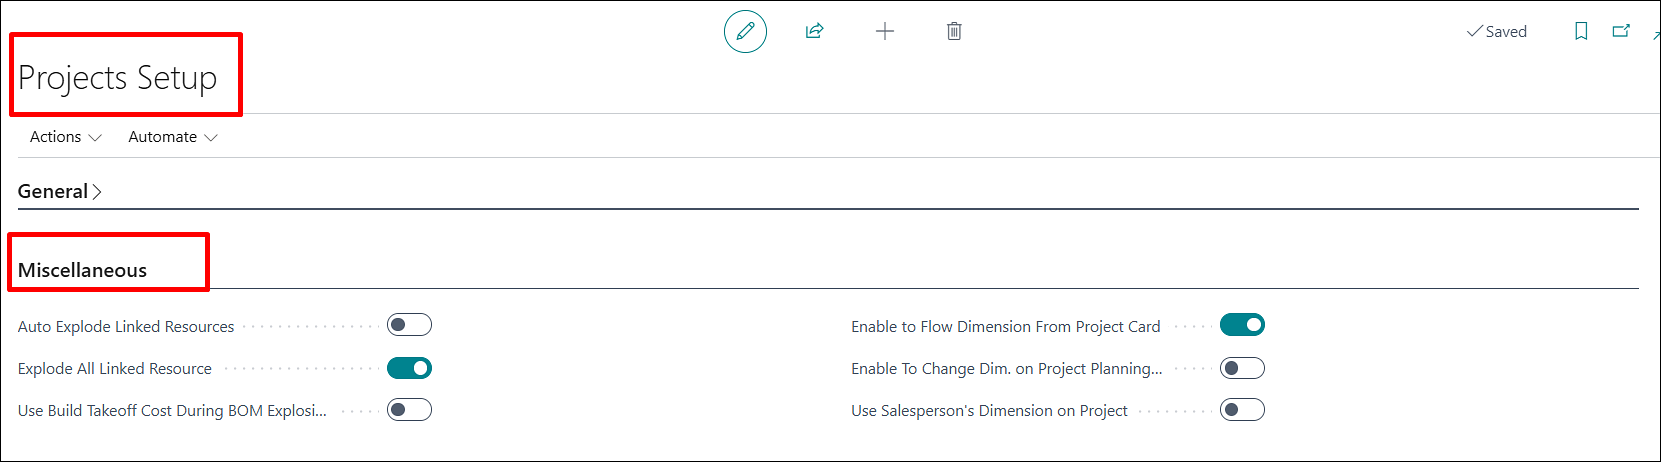The height and width of the screenshot is (462, 1661).
Task: Expand the General section
Action: click(60, 191)
